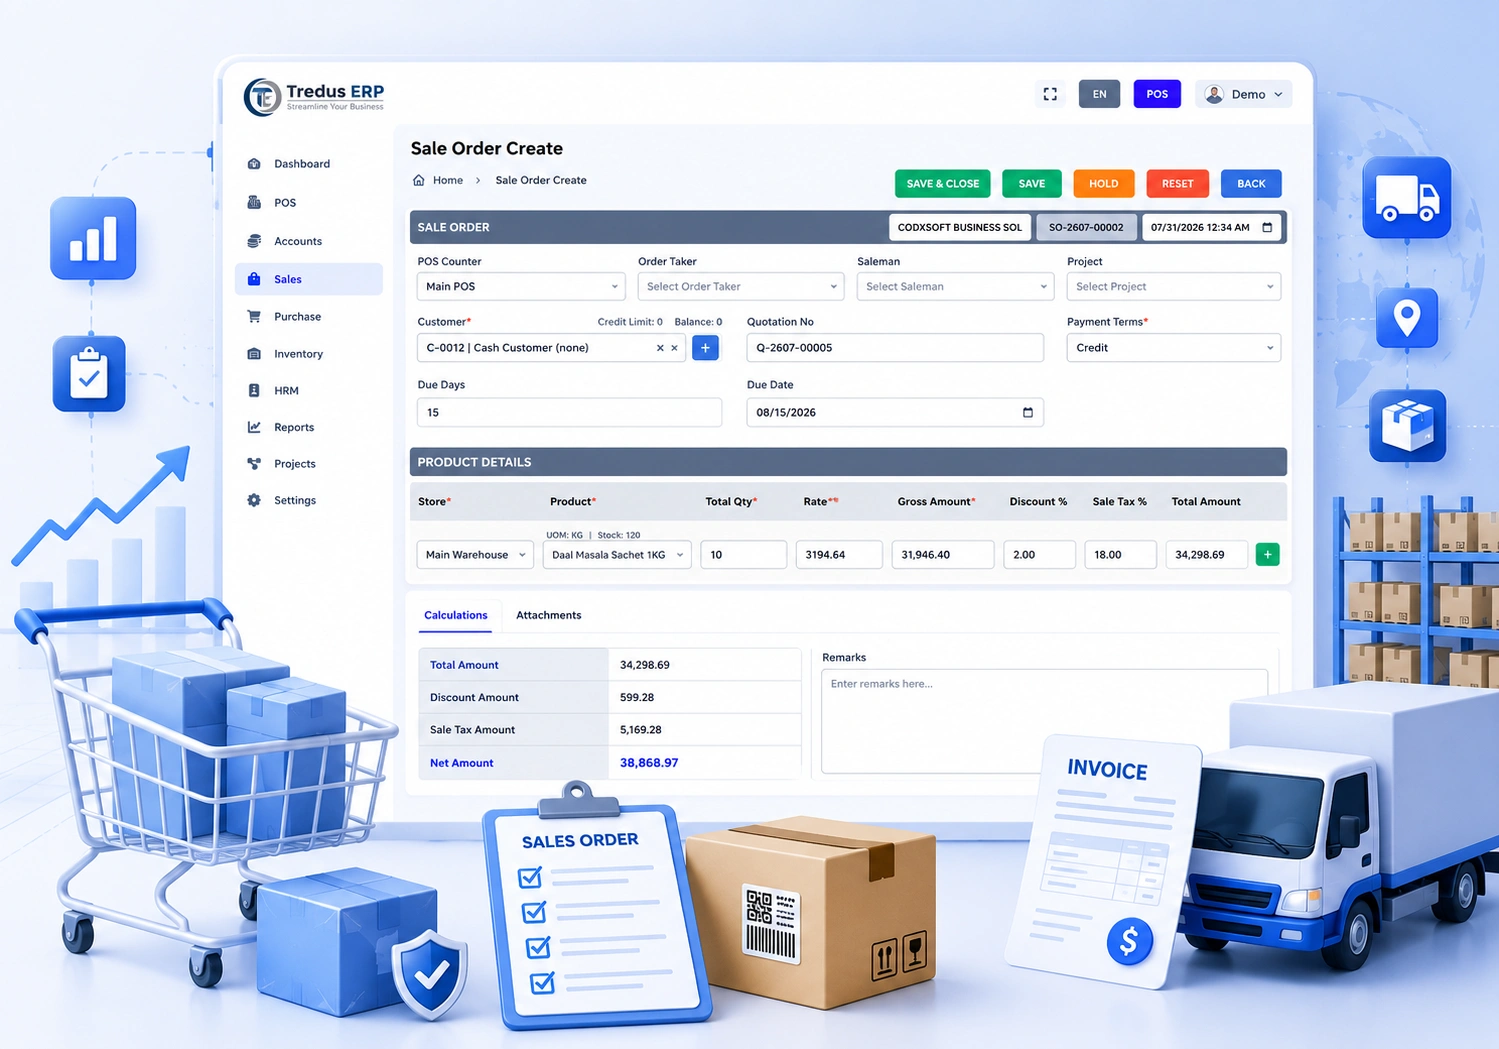Click the Inventory box icon
This screenshot has height=1049, width=1499.
pyautogui.click(x=254, y=354)
